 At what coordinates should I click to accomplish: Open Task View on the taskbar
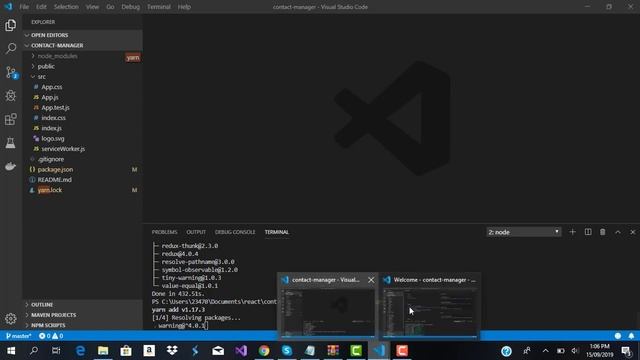point(56,351)
